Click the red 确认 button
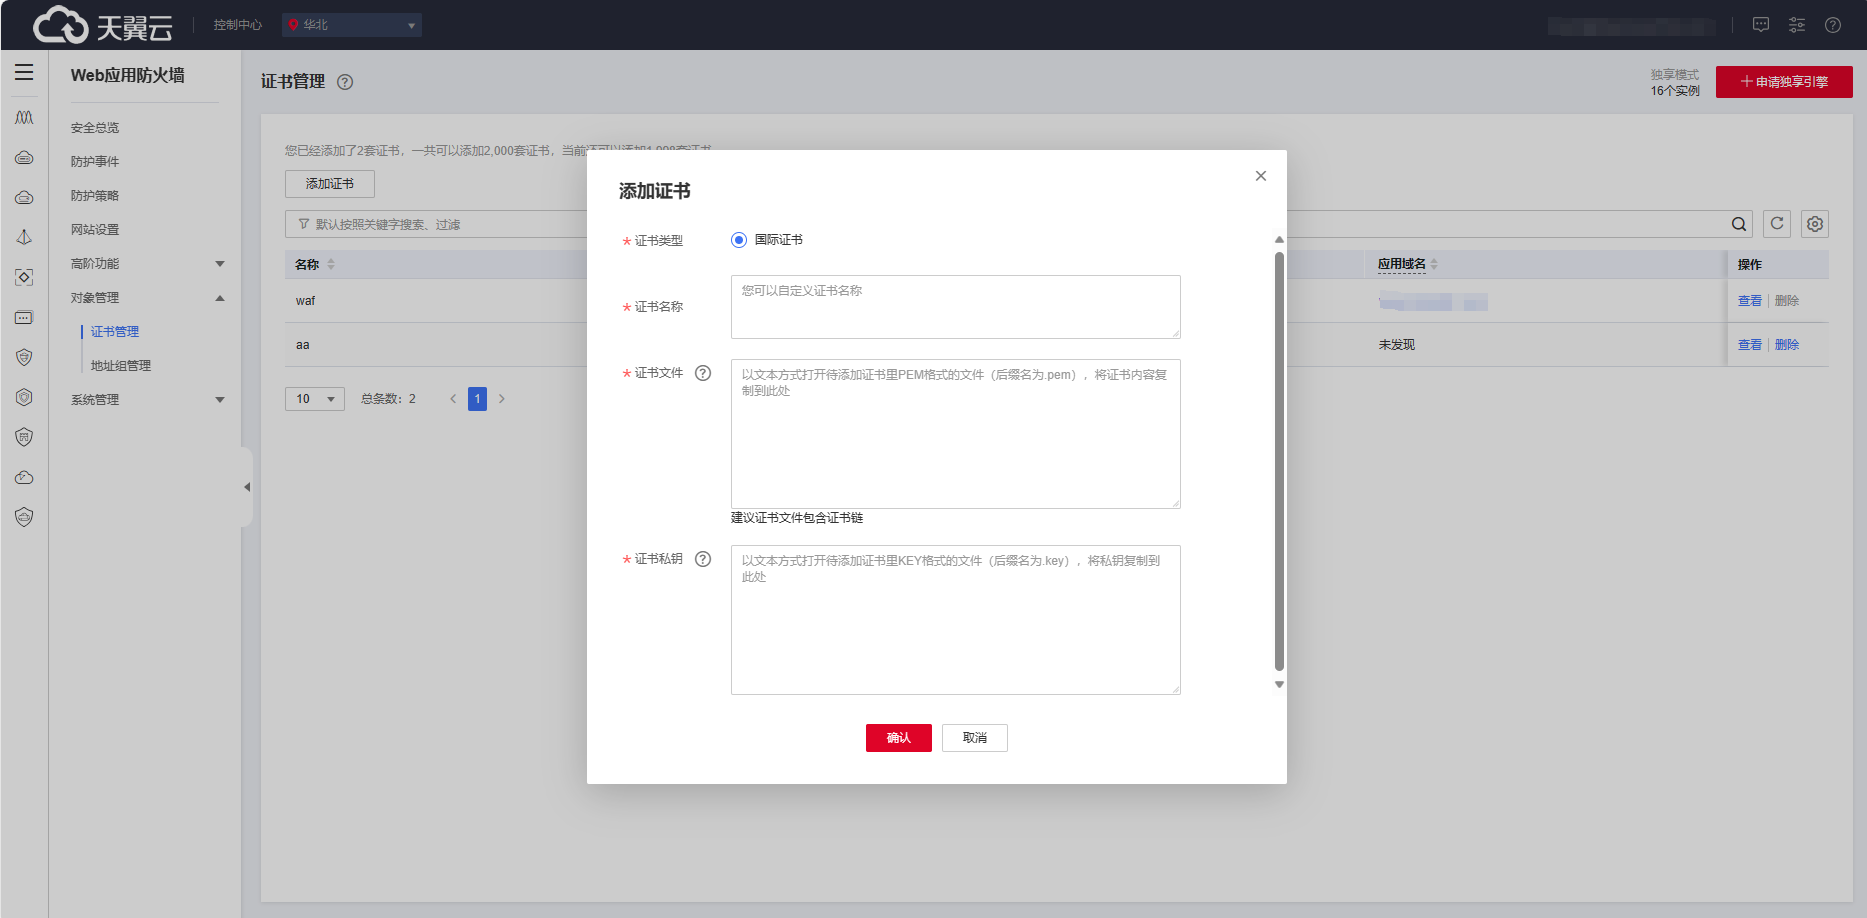Image resolution: width=1867 pixels, height=918 pixels. (898, 738)
